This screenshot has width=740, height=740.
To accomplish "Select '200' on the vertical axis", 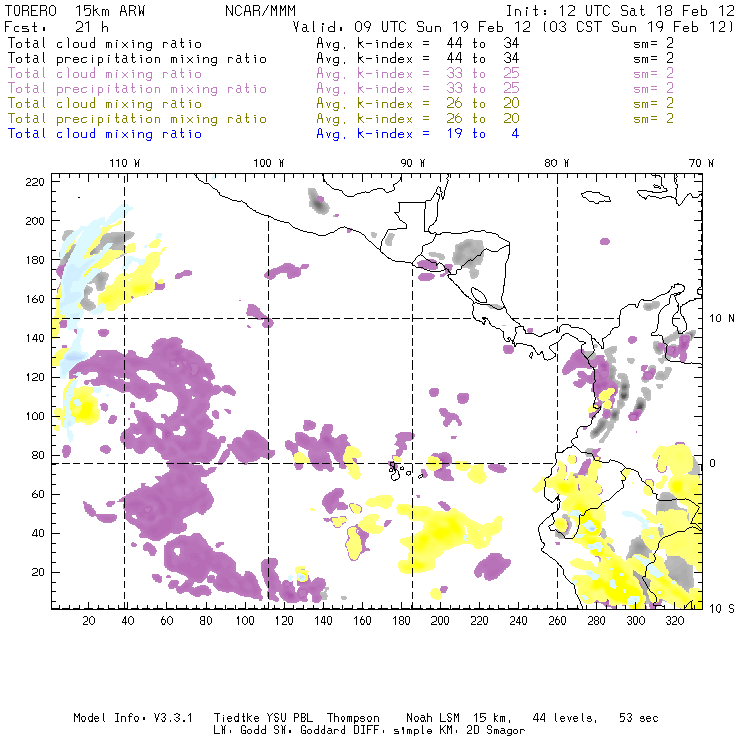I will 35,221.
